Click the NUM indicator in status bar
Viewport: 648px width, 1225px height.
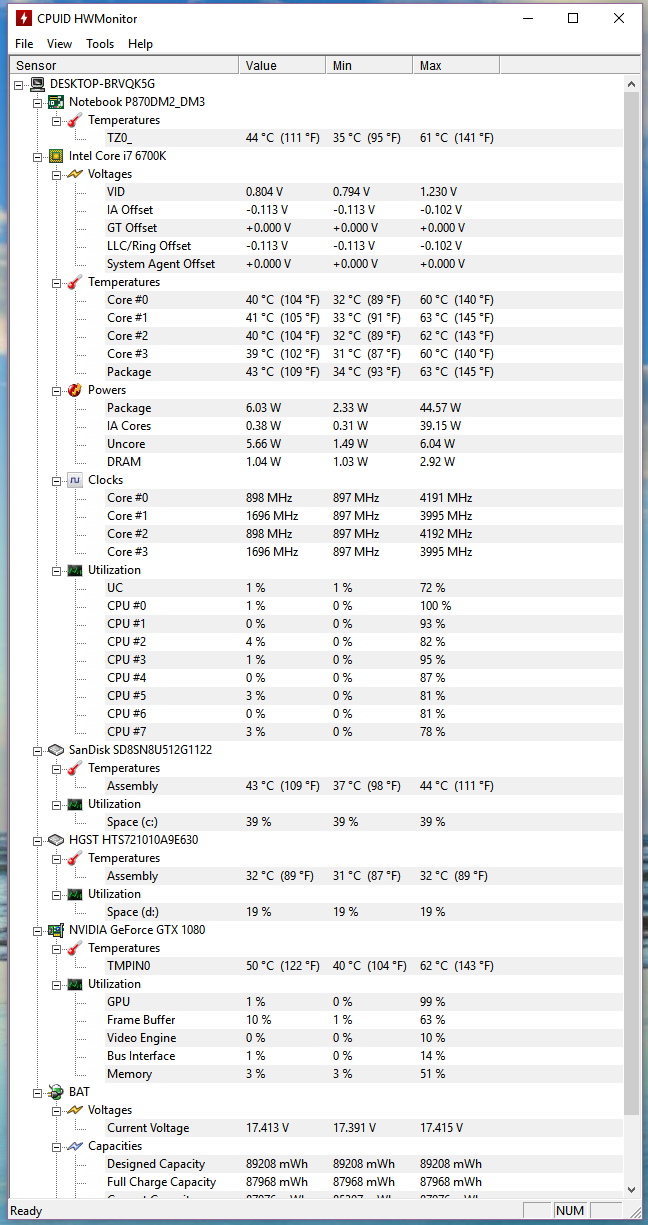pos(570,1211)
